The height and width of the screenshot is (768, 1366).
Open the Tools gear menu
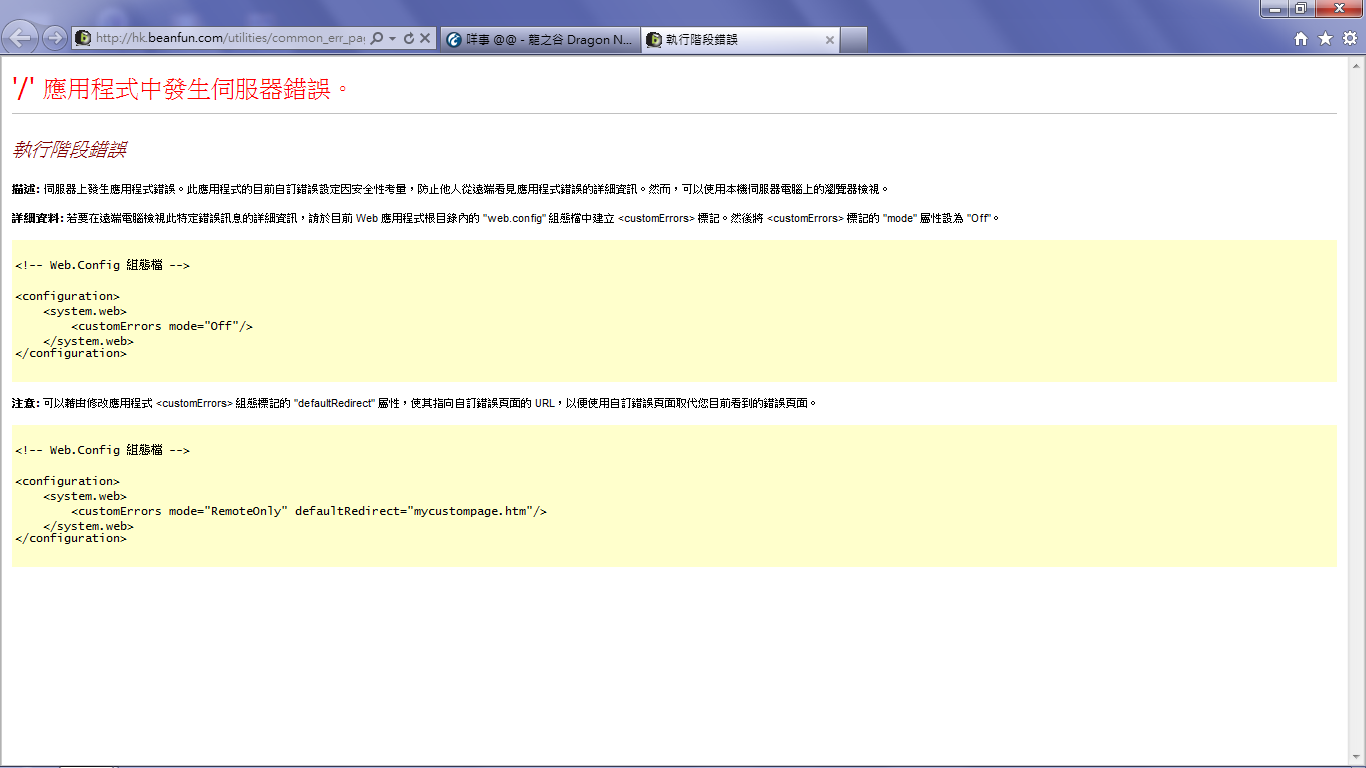(x=1349, y=38)
